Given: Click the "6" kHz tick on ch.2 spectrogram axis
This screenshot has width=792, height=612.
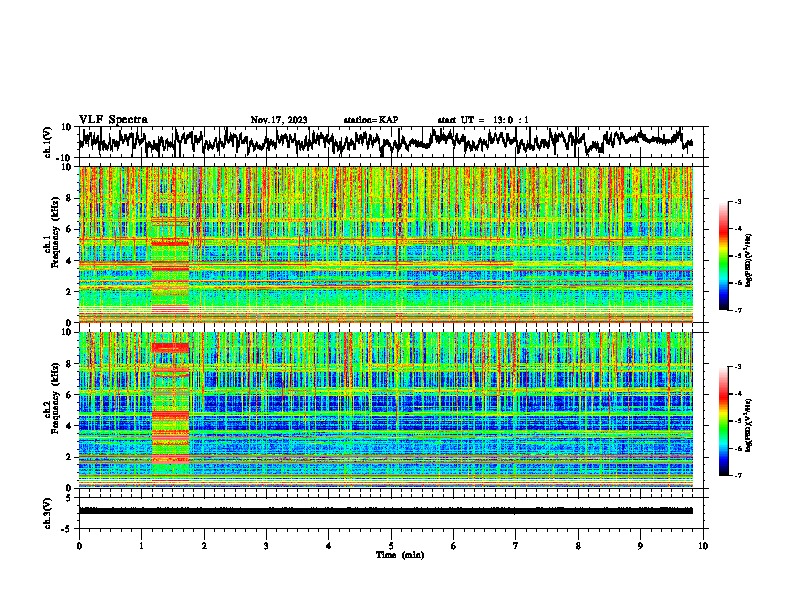Looking at the screenshot, I should 70,394.
